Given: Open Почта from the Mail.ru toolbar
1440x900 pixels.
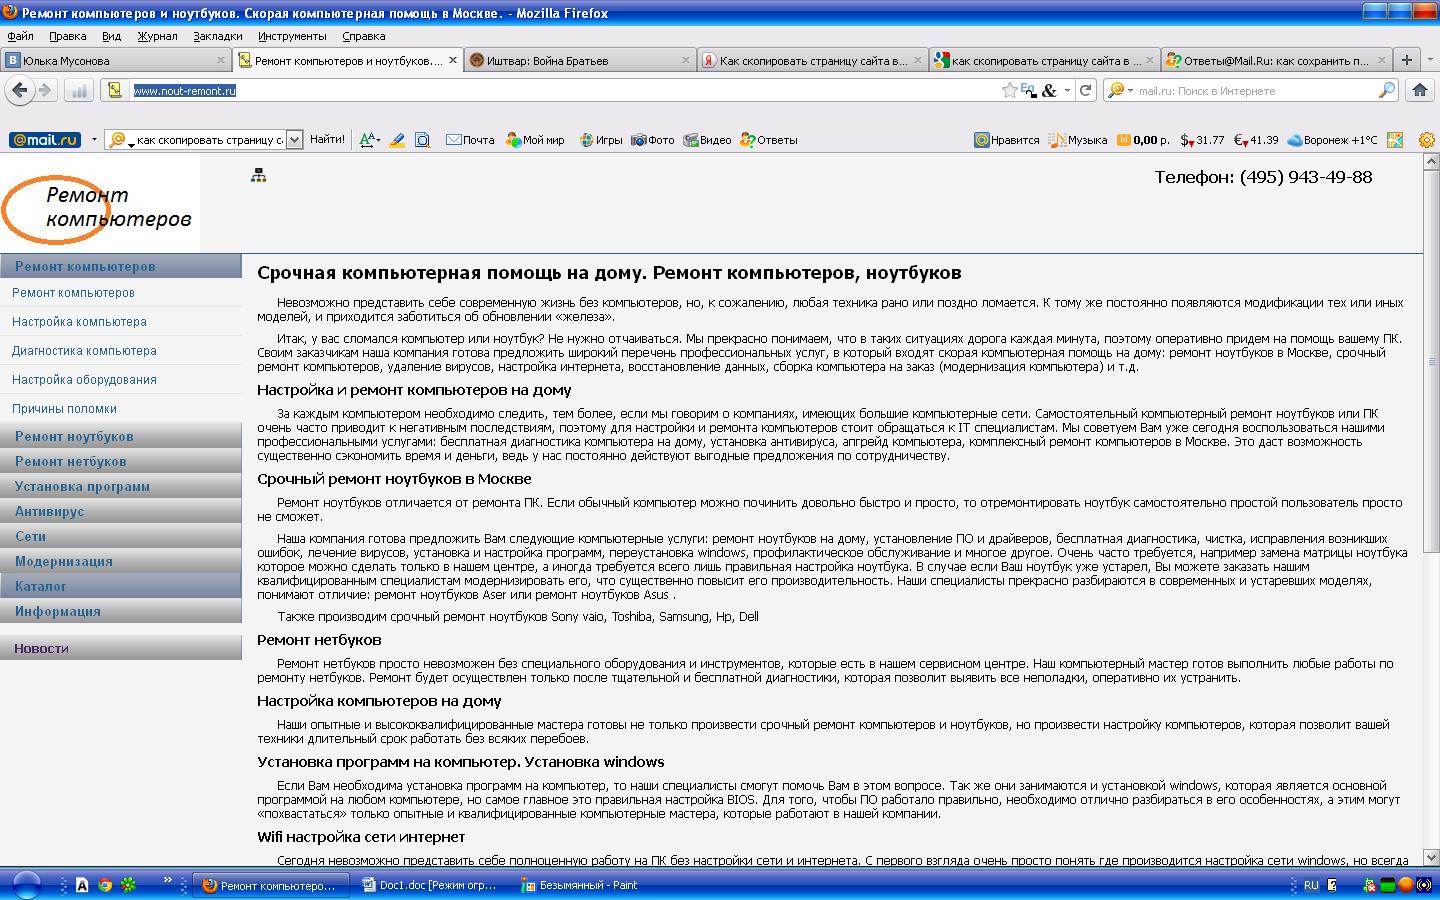Looking at the screenshot, I should (x=470, y=140).
